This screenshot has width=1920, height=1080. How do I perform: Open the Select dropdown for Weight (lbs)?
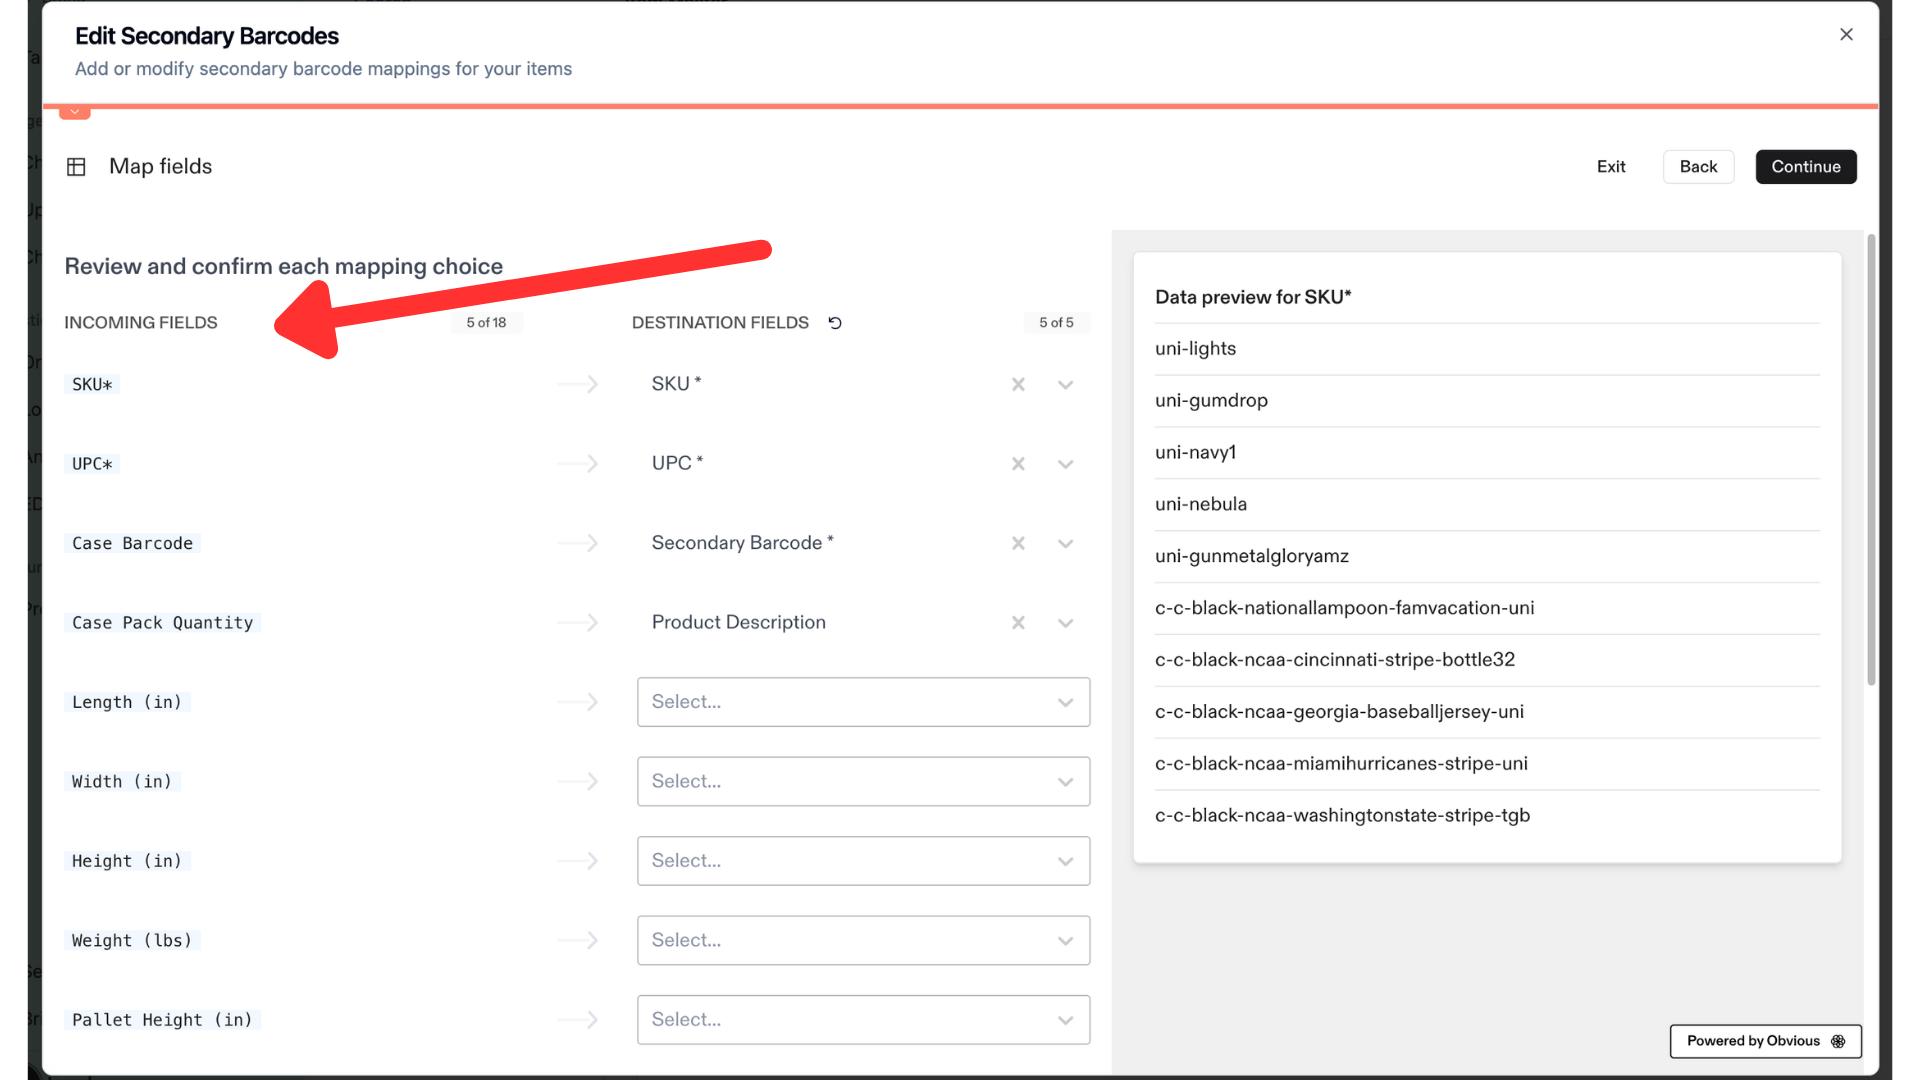863,941
